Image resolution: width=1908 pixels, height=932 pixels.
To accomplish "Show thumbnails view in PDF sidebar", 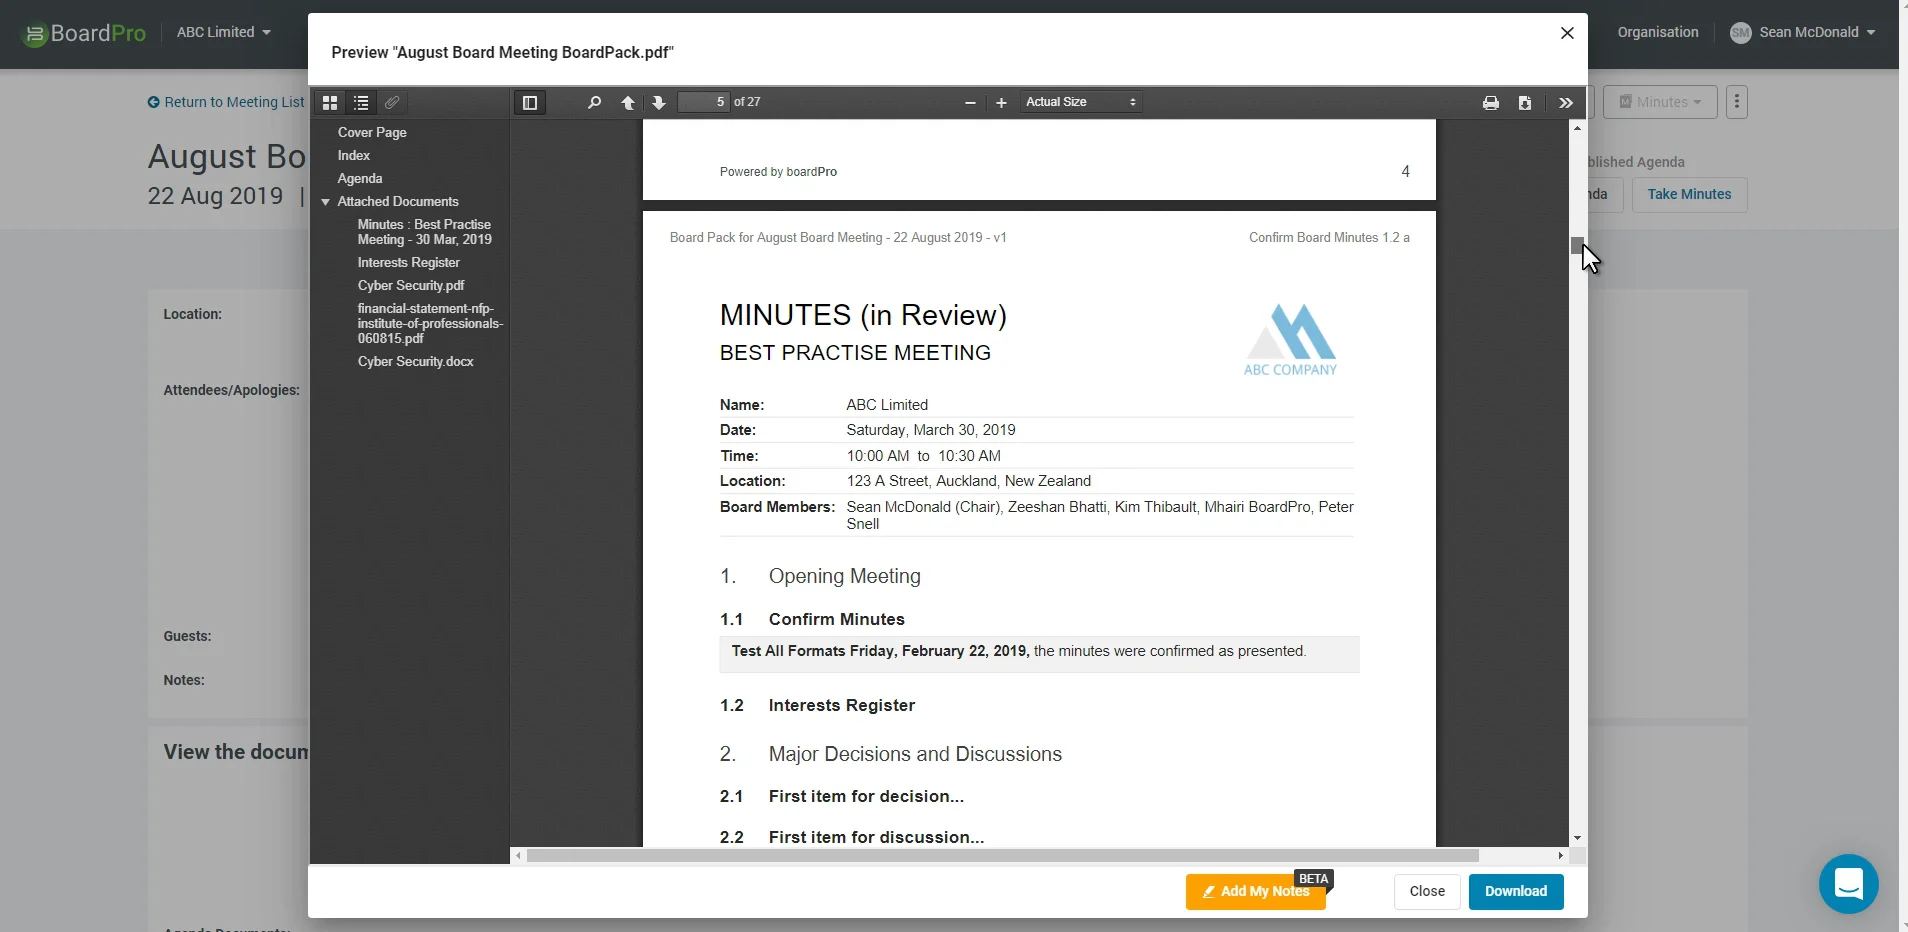I will coord(329,103).
